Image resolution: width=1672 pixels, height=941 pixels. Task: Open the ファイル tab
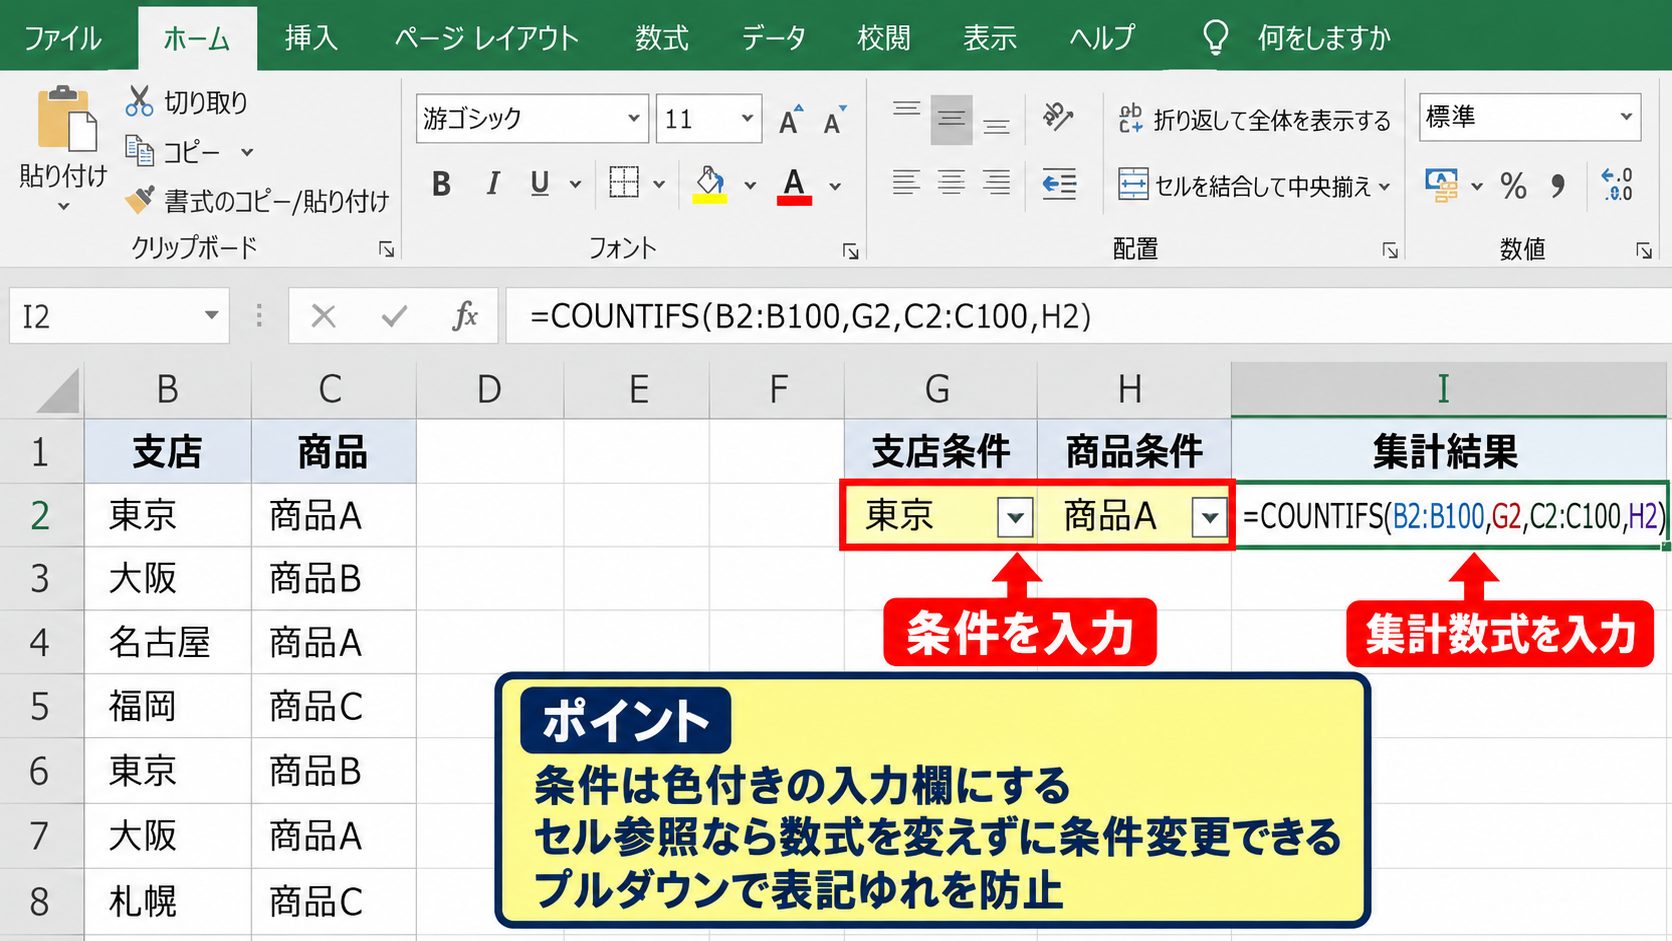tap(62, 38)
